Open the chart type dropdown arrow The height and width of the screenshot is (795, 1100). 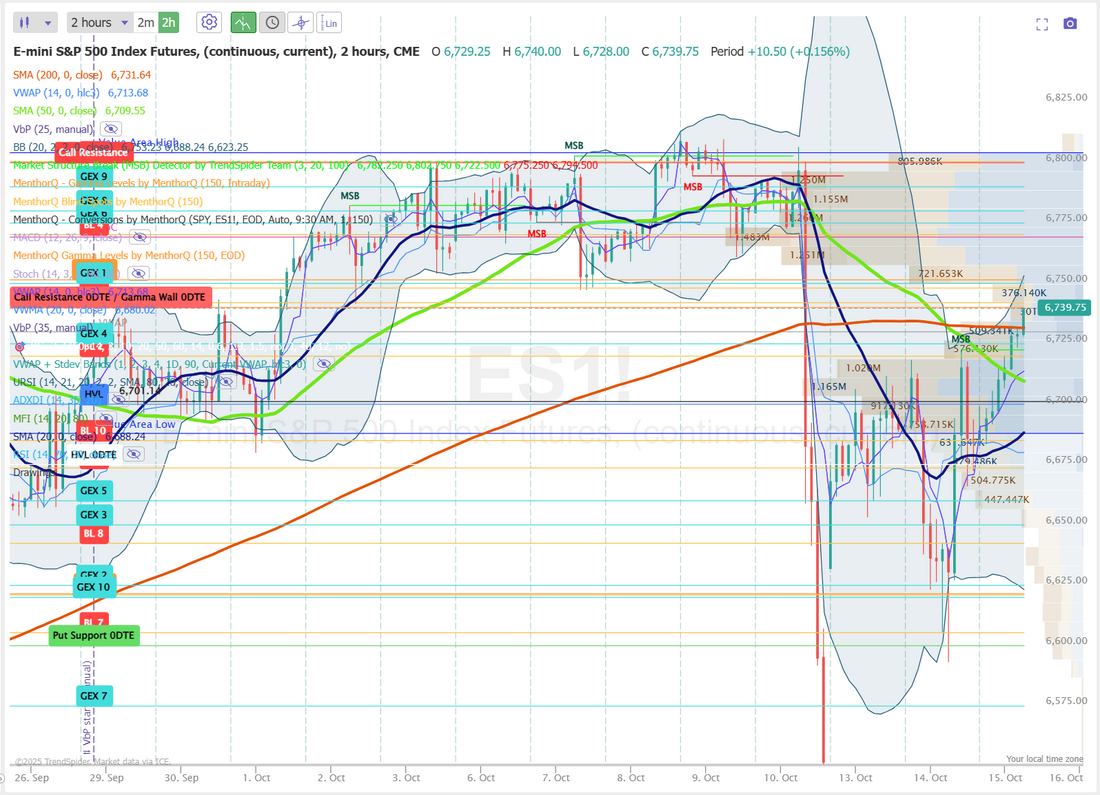(x=48, y=22)
